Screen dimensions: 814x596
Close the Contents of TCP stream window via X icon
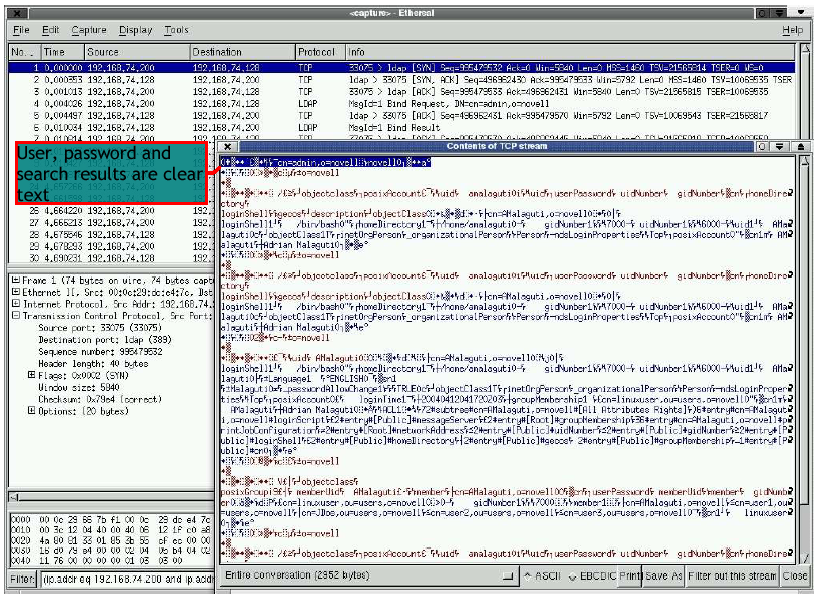pyautogui.click(x=227, y=146)
